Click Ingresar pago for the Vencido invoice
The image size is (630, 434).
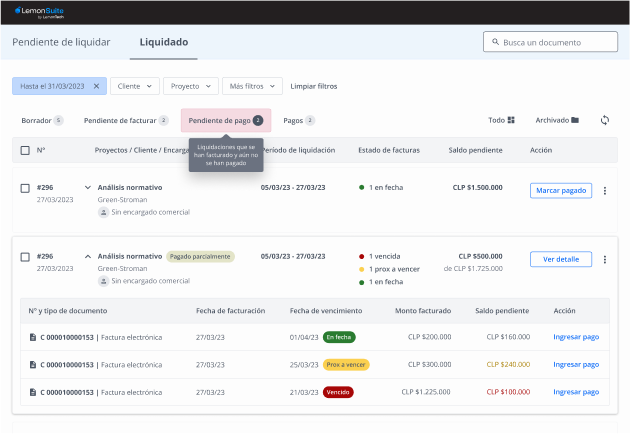point(577,392)
